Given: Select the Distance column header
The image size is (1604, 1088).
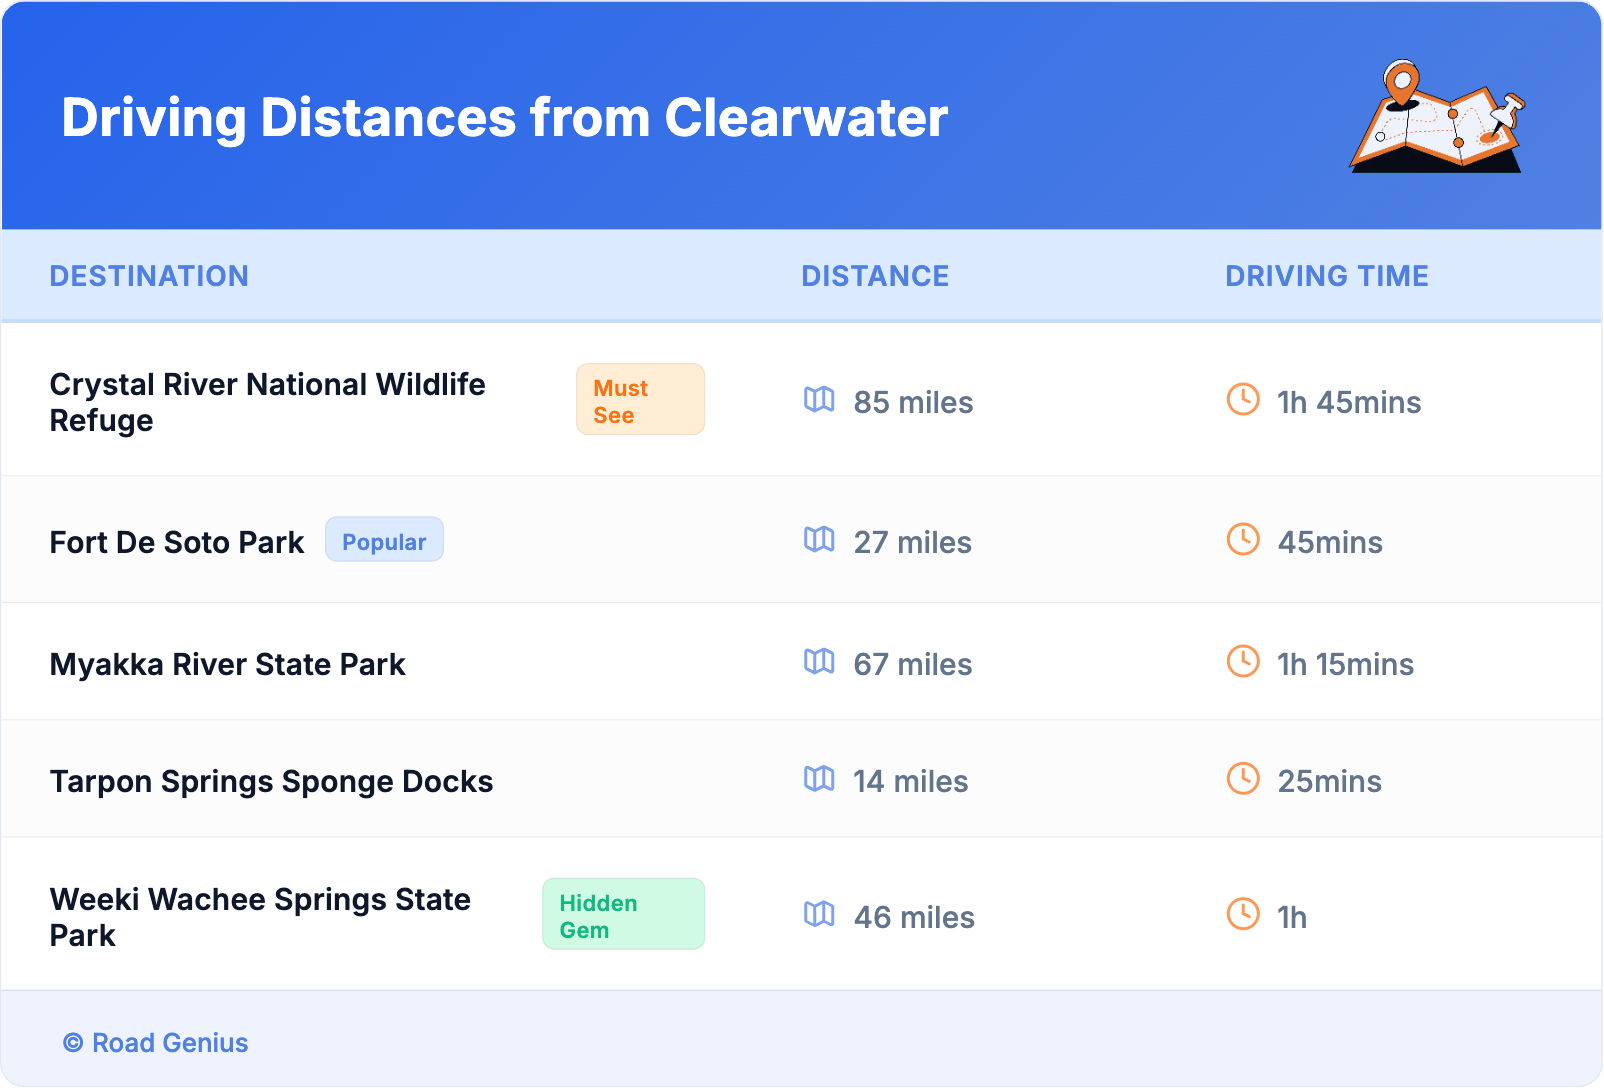Looking at the screenshot, I should [875, 276].
